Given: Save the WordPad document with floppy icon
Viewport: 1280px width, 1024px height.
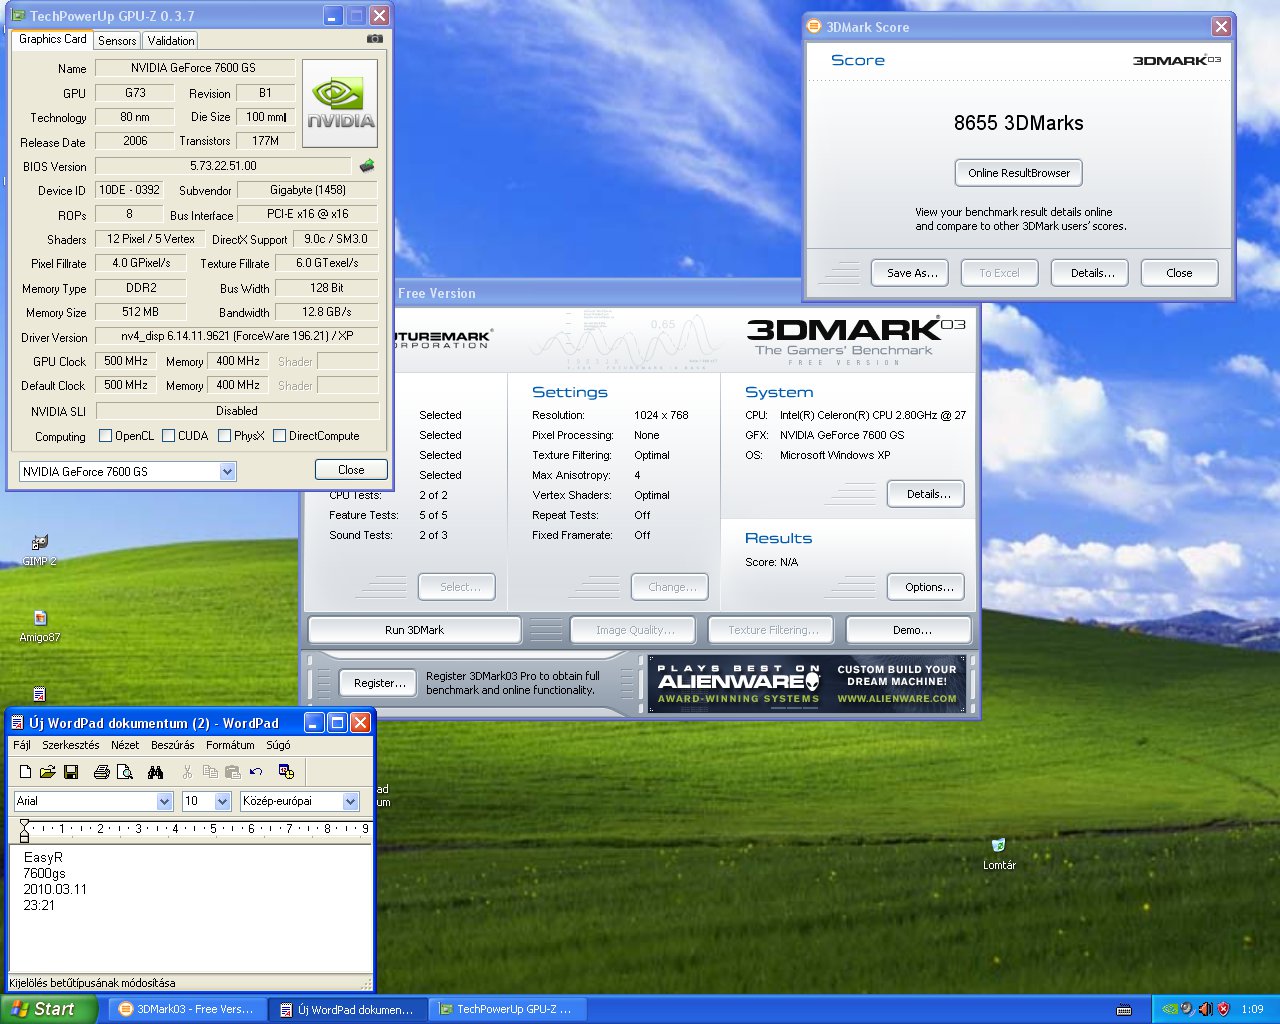Looking at the screenshot, I should point(70,772).
